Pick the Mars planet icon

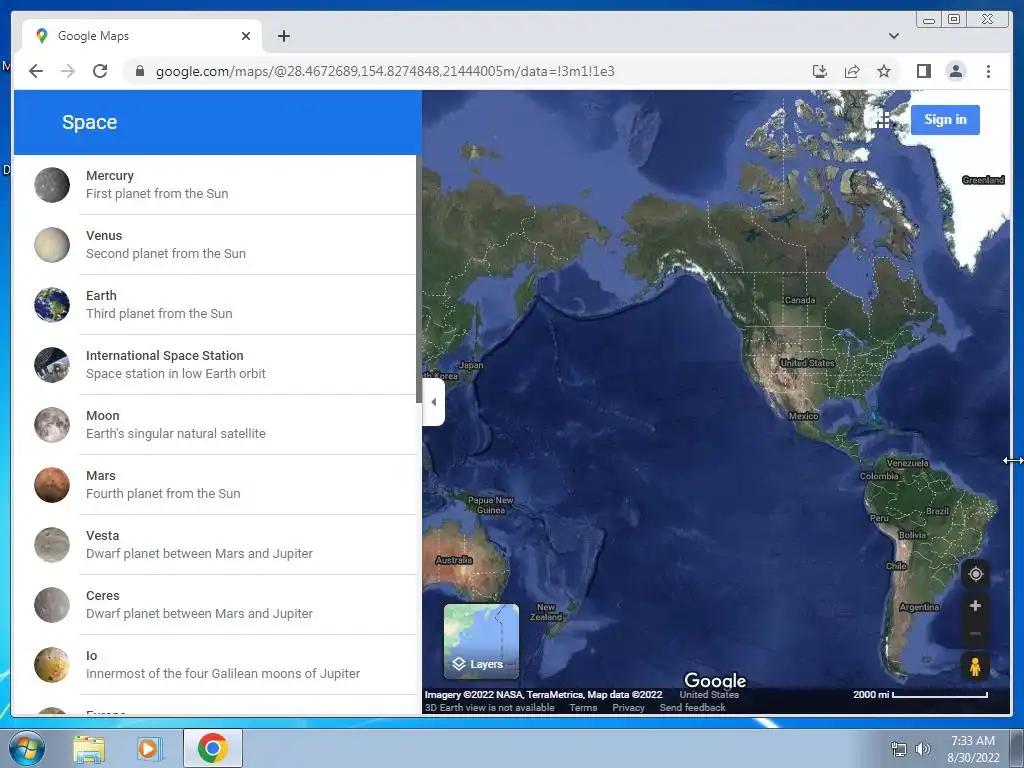tap(52, 485)
